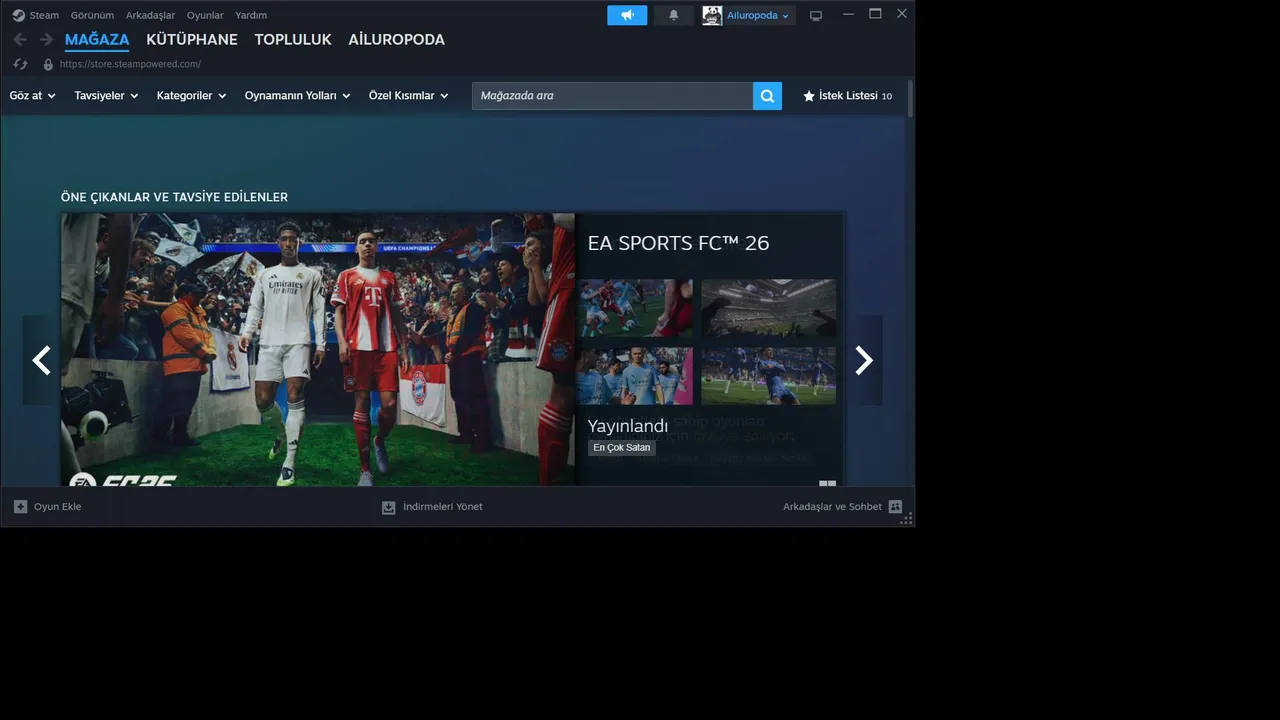Expand the Göz at dropdown
1280x720 pixels.
32,96
